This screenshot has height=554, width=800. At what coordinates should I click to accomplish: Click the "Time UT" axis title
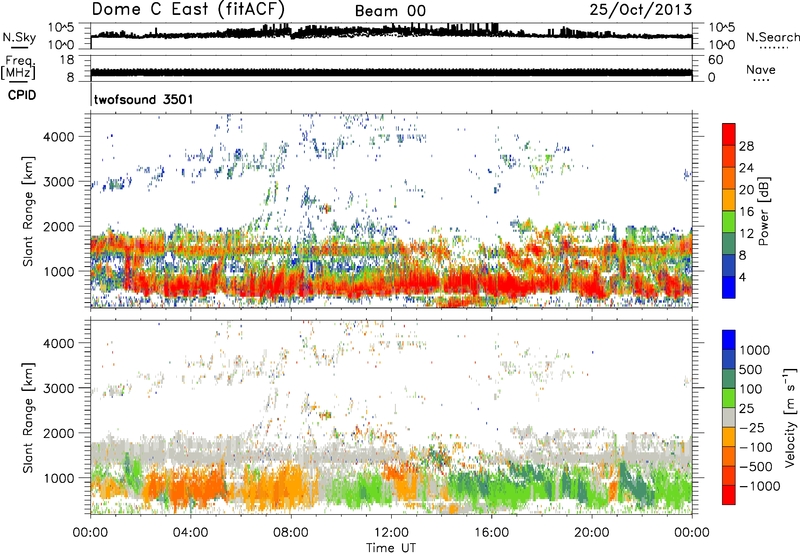click(x=391, y=548)
